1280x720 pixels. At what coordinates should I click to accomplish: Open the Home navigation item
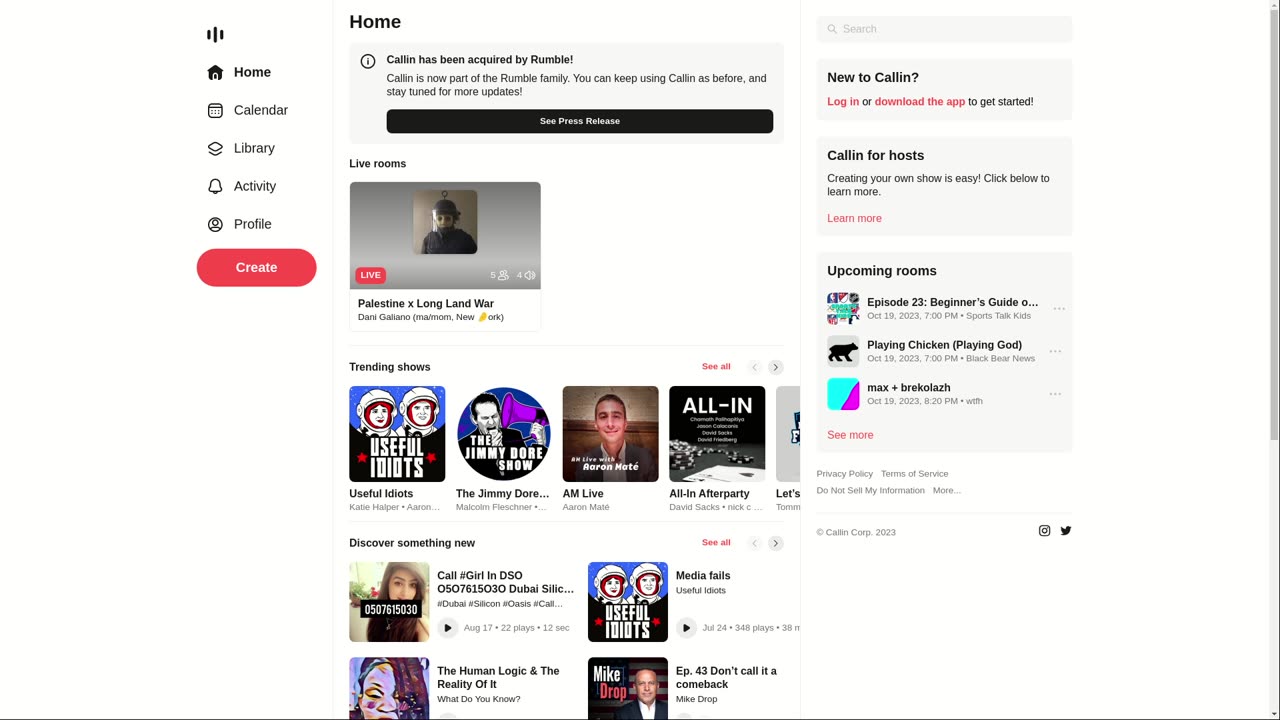pyautogui.click(x=239, y=72)
